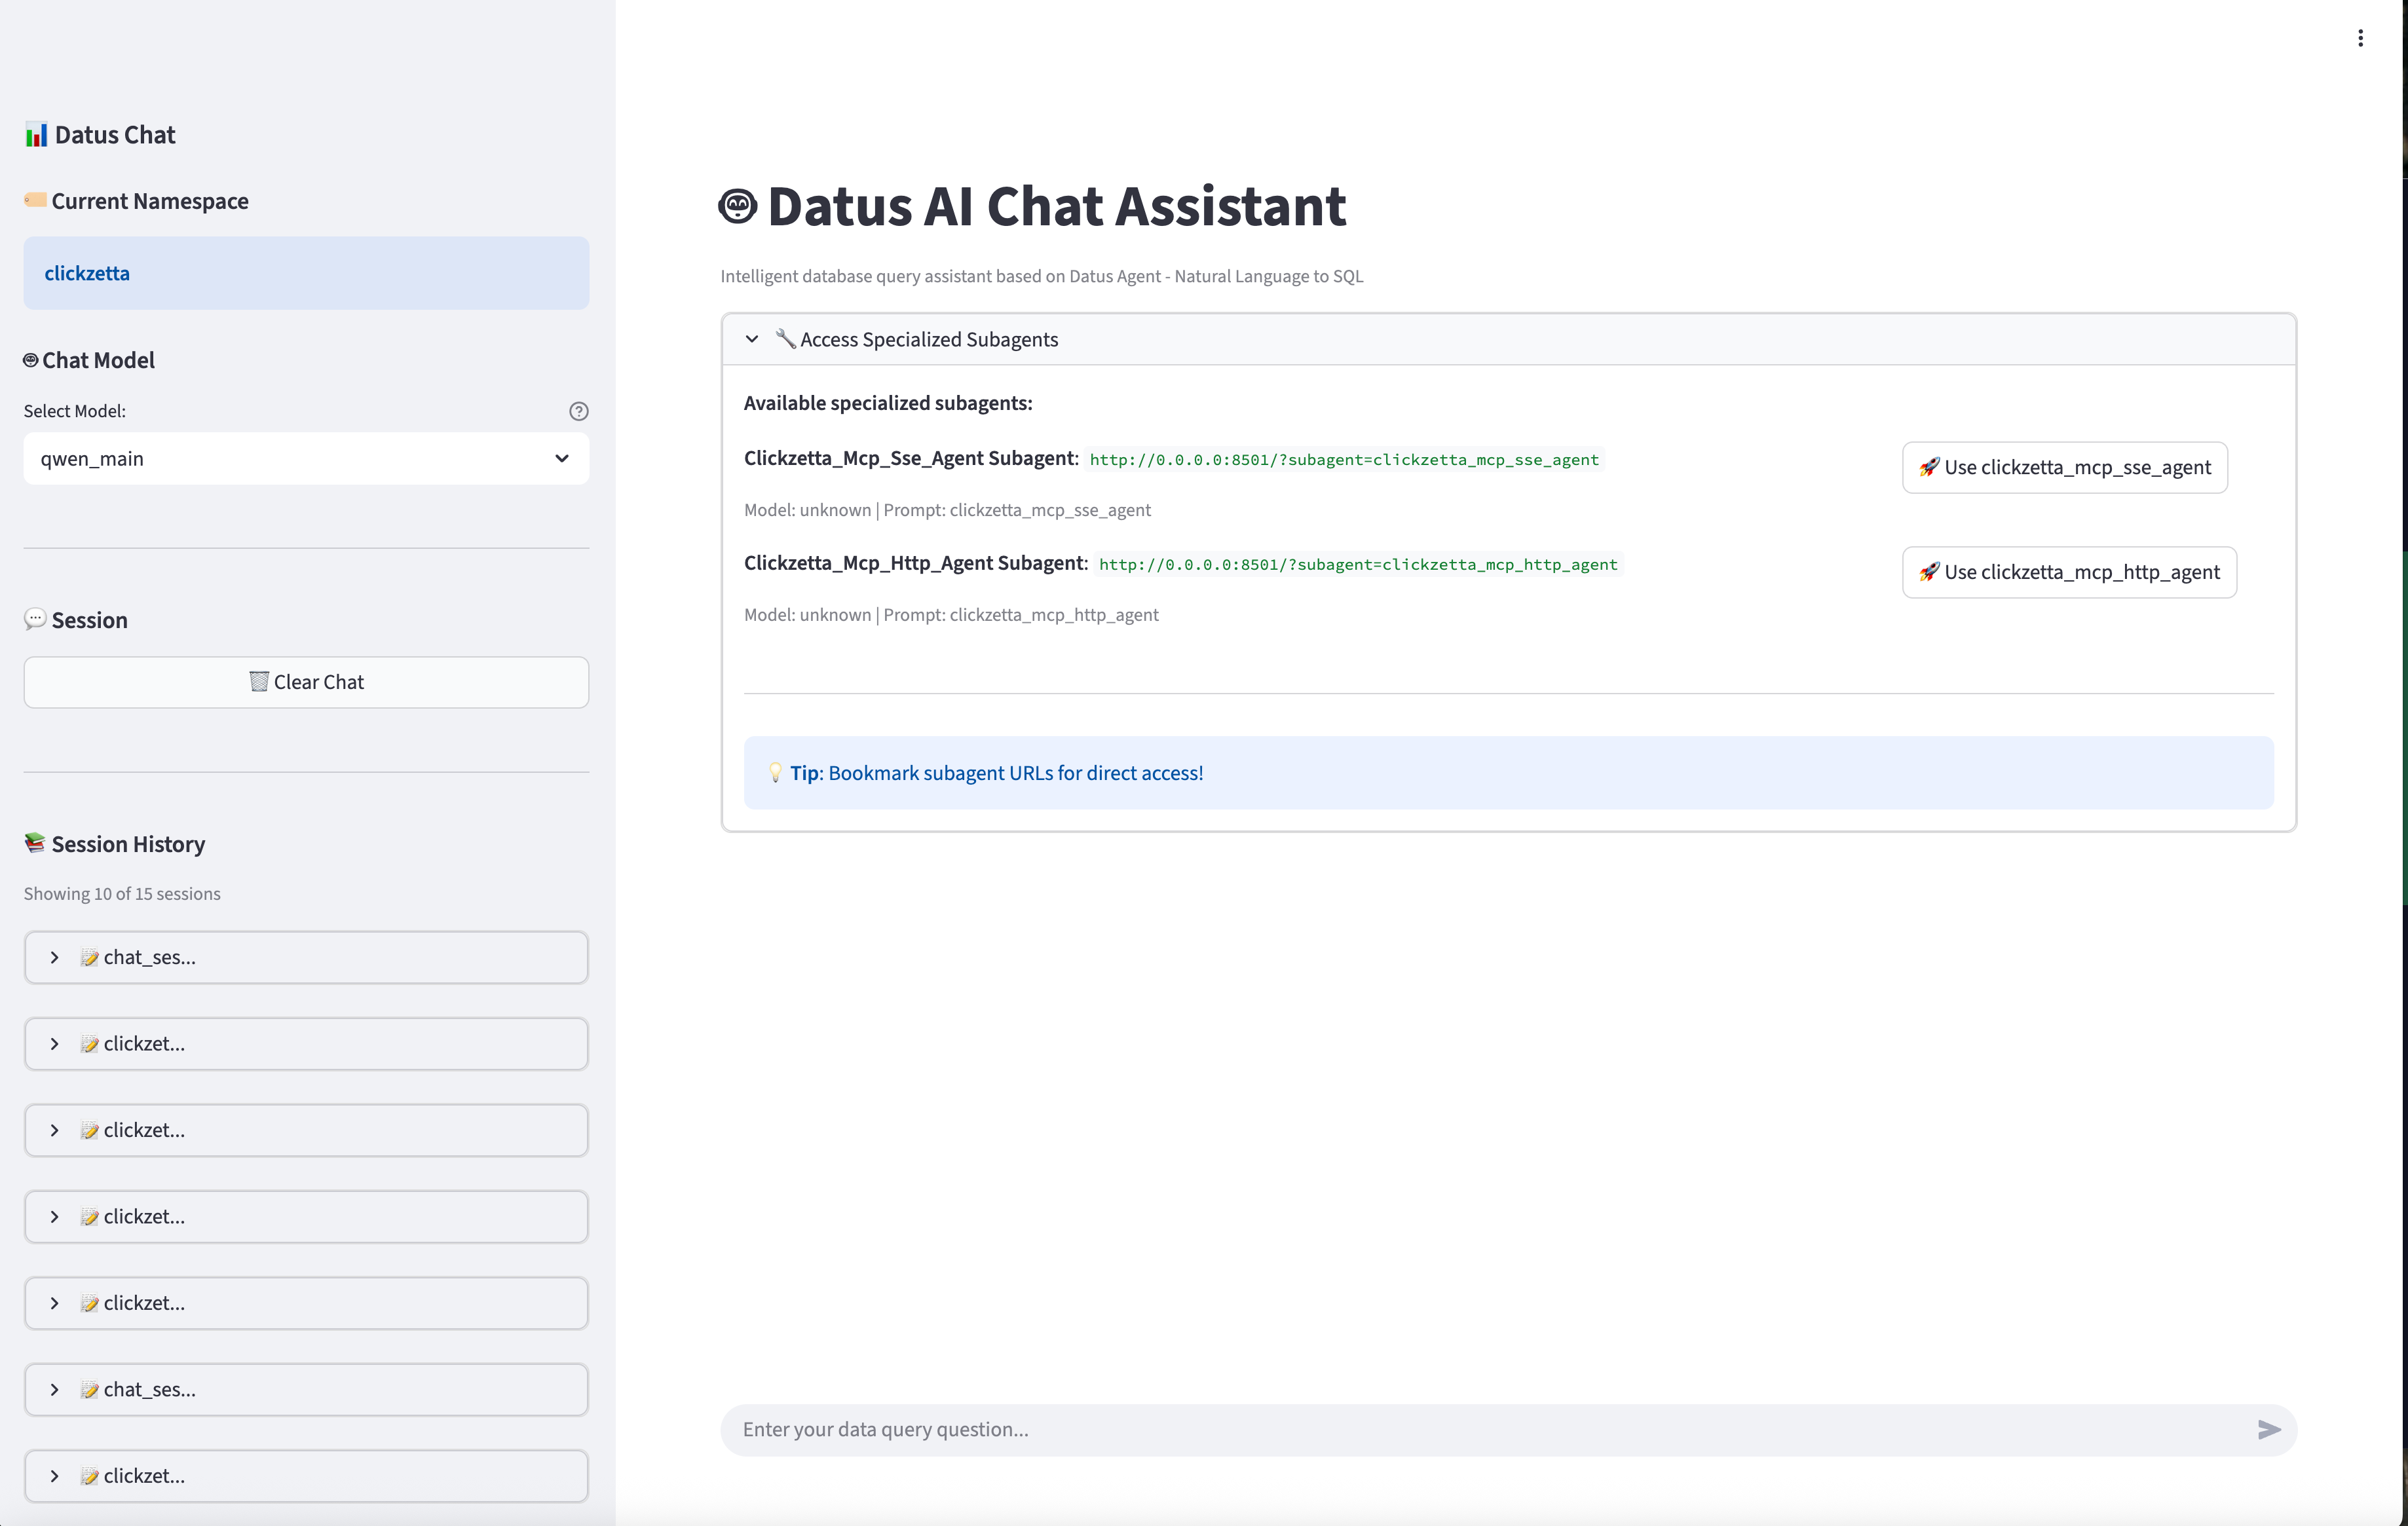Launch the Use clickzetta_mcp_http_agent button

coord(2068,572)
